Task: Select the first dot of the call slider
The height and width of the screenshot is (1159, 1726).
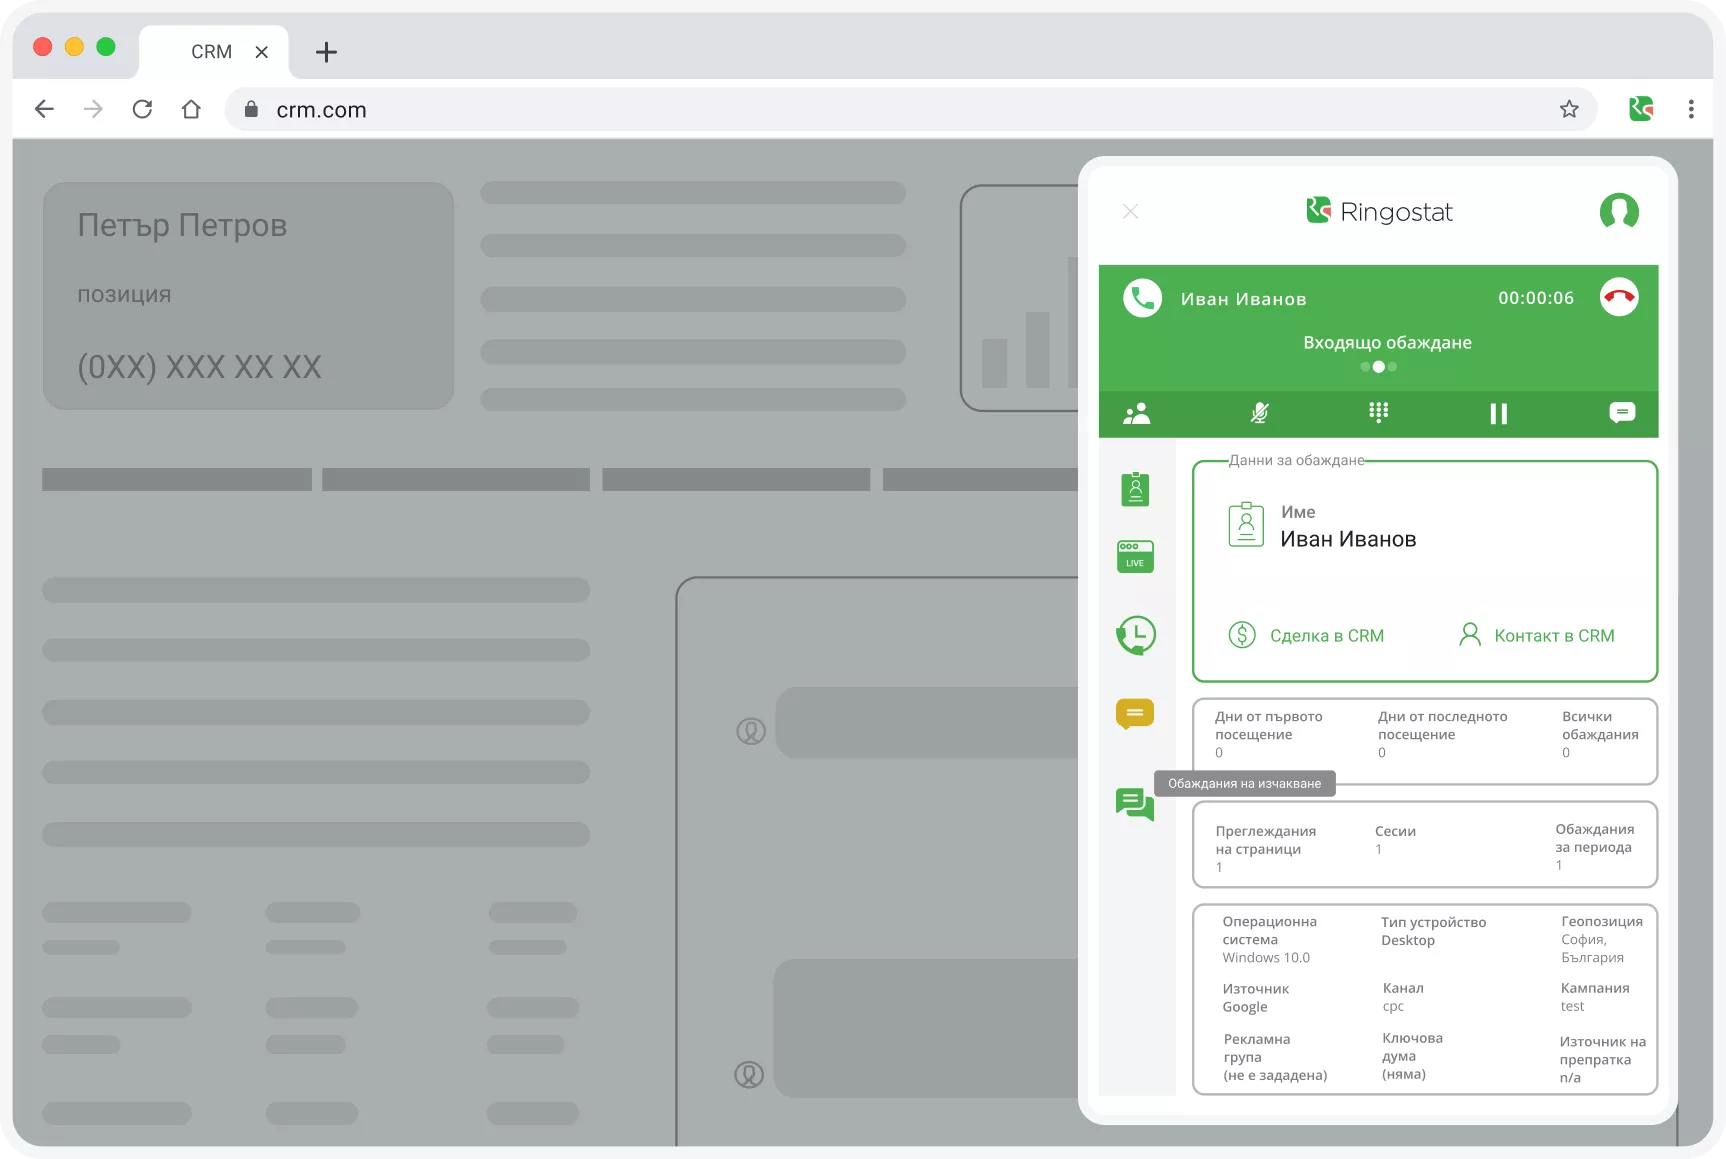Action: (1365, 367)
